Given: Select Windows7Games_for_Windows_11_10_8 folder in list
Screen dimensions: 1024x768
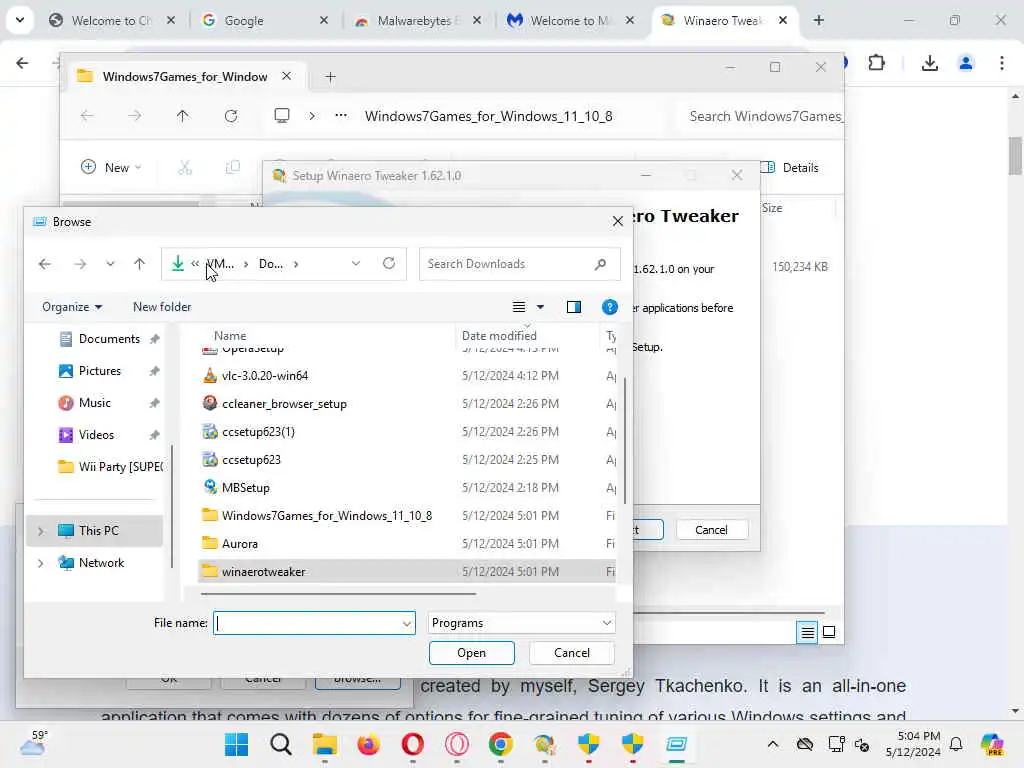Looking at the screenshot, I should tap(327, 516).
